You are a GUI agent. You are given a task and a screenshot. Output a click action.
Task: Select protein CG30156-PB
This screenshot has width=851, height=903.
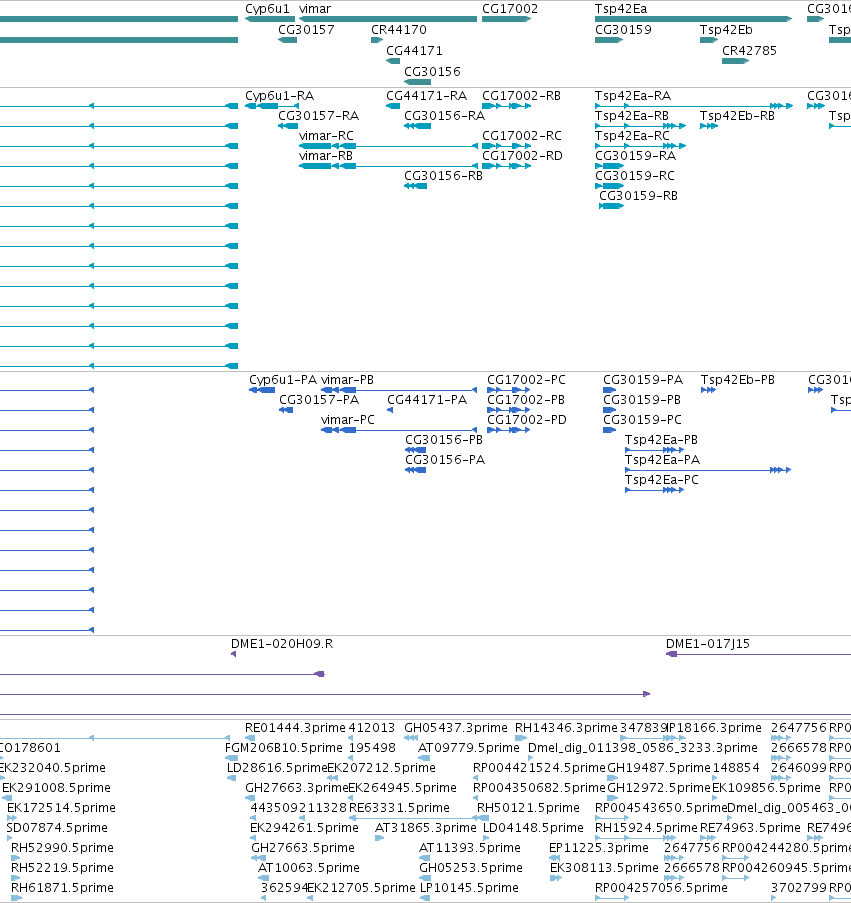pyautogui.click(x=444, y=440)
